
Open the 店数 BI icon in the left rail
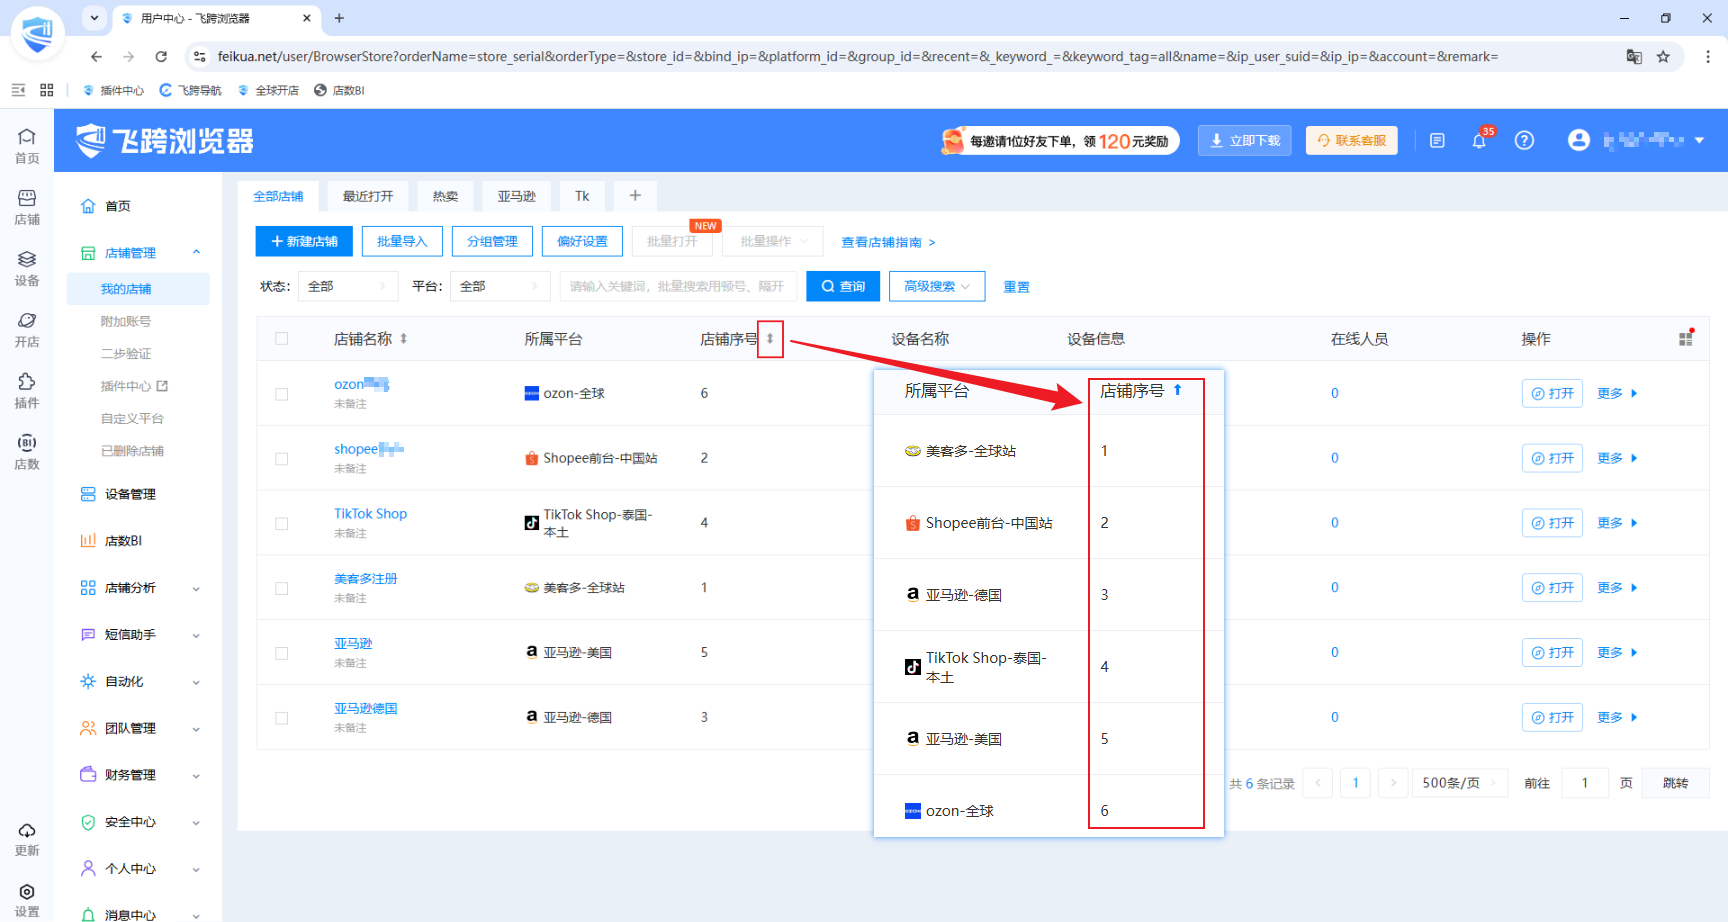click(27, 451)
